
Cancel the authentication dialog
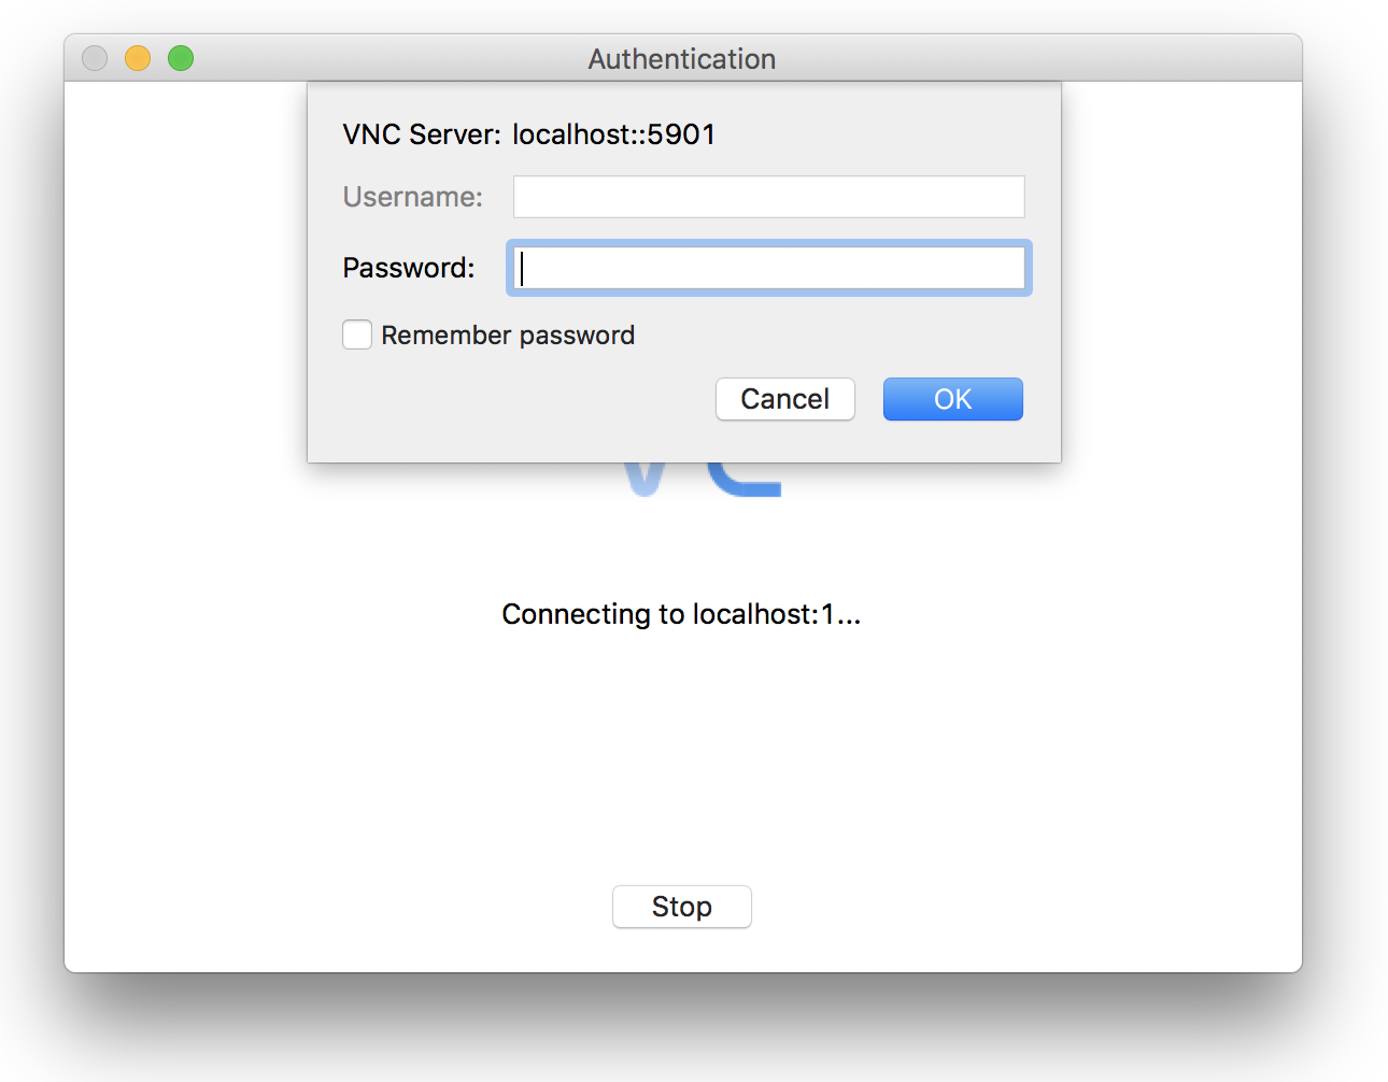point(784,398)
